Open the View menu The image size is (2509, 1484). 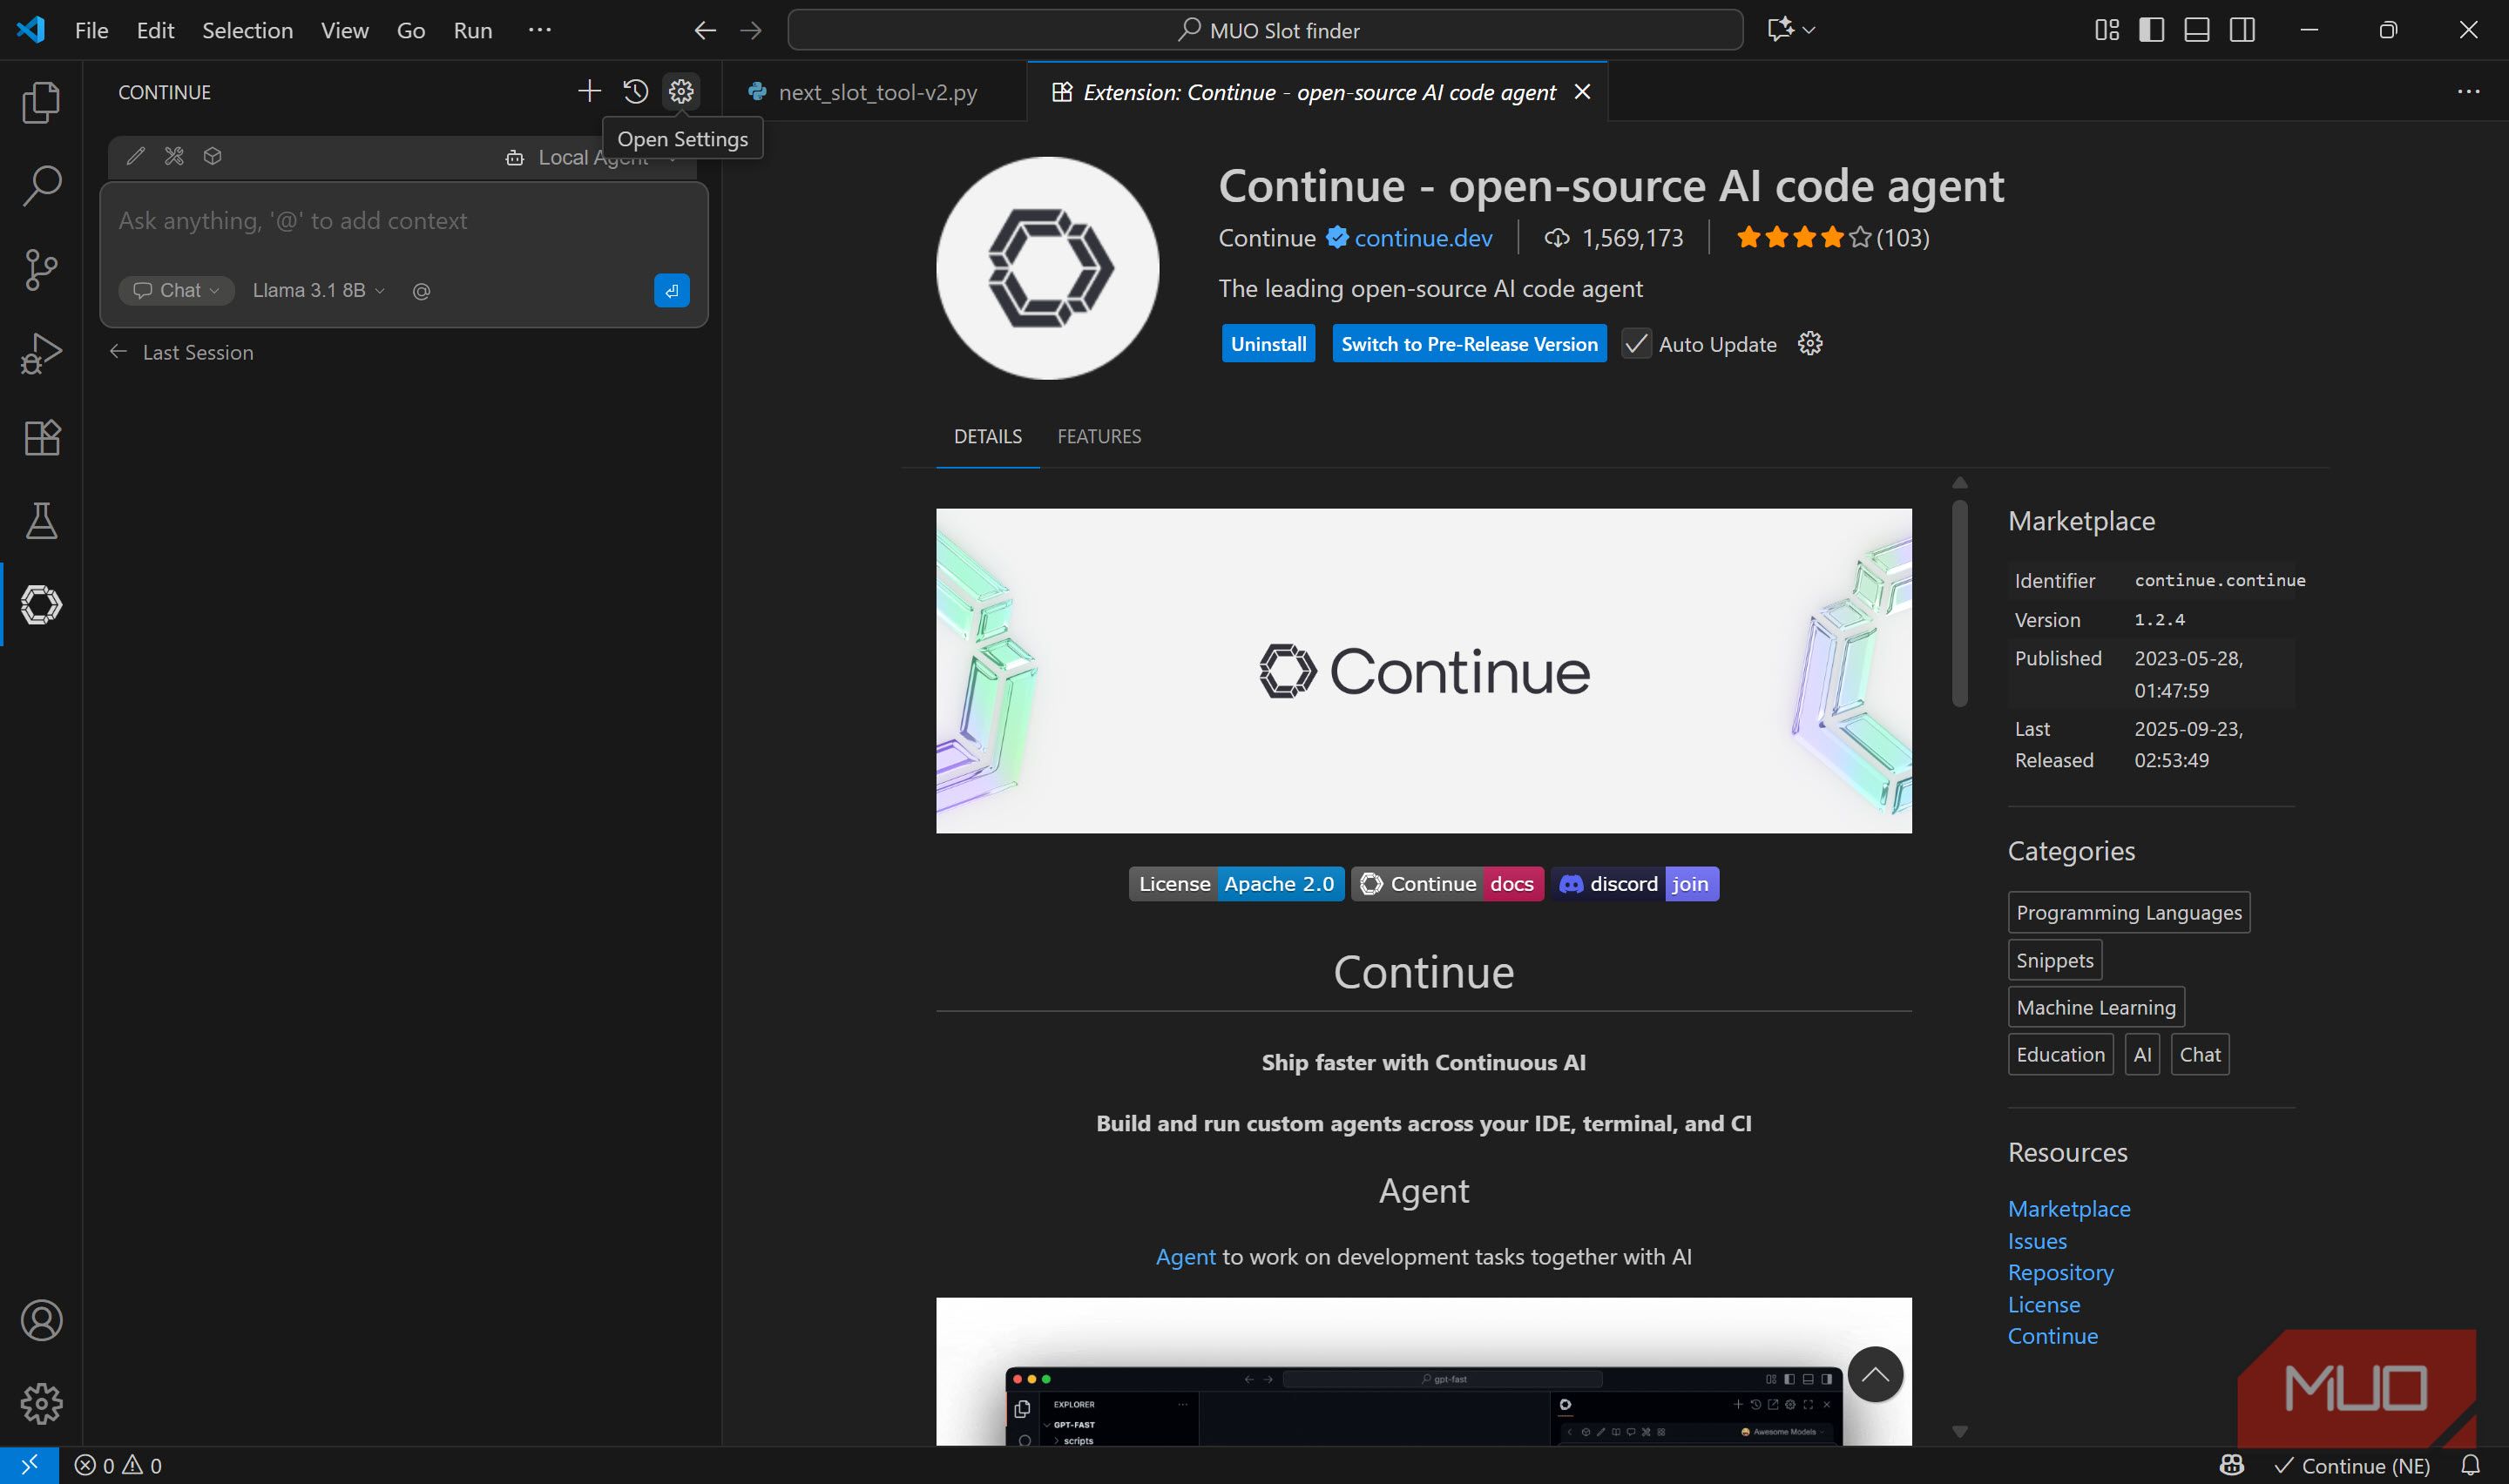[x=344, y=30]
